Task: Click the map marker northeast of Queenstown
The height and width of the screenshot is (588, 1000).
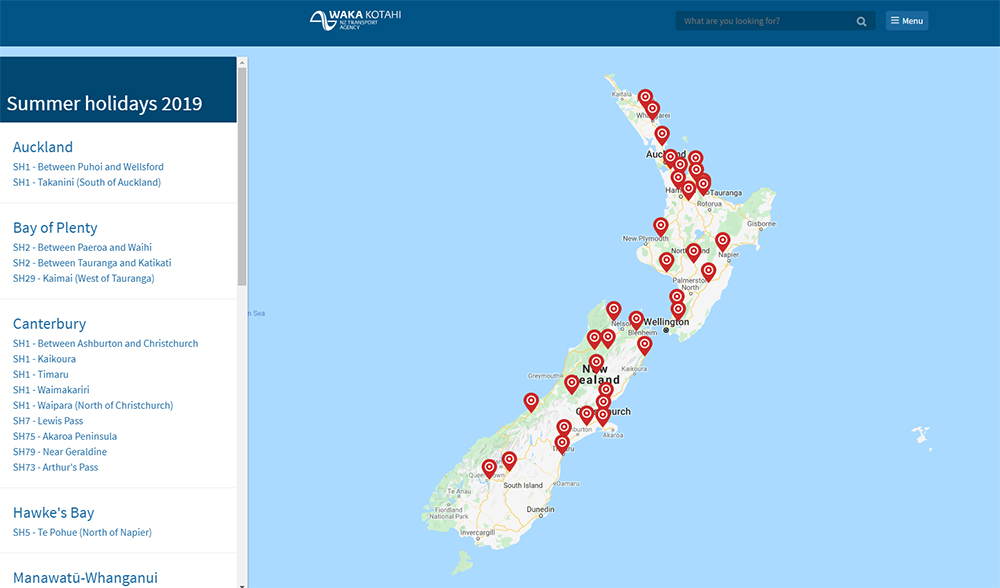Action: [x=509, y=460]
